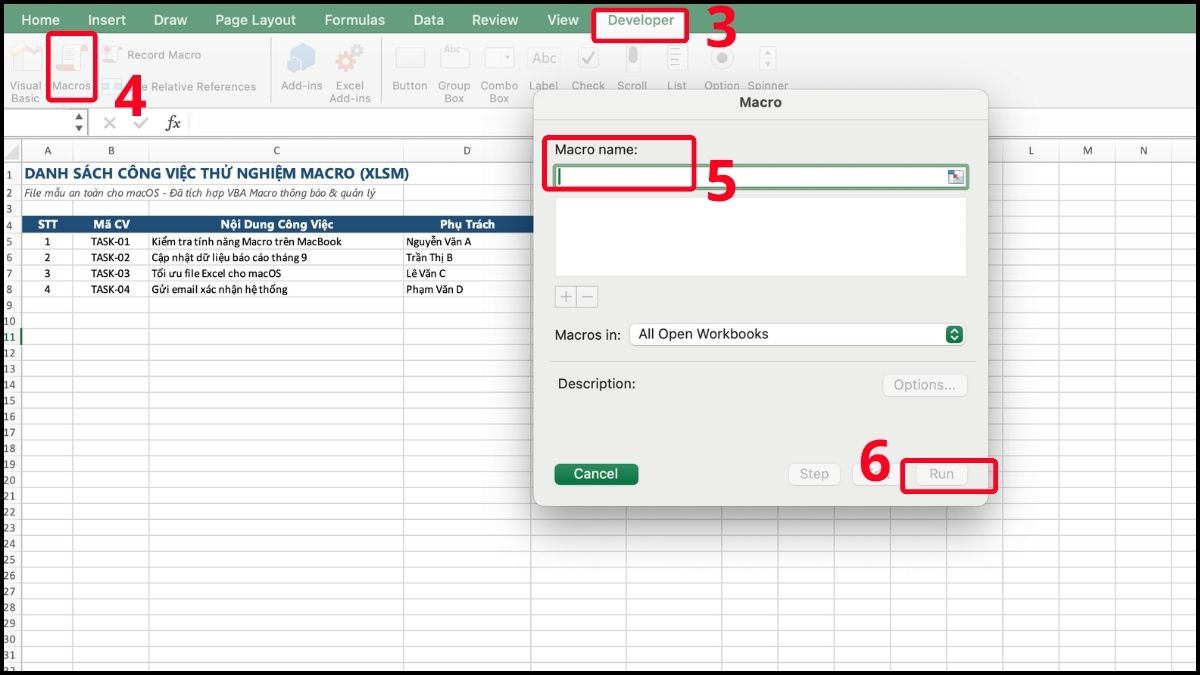This screenshot has width=1200, height=675.
Task: Click the Options... button
Action: (x=925, y=385)
